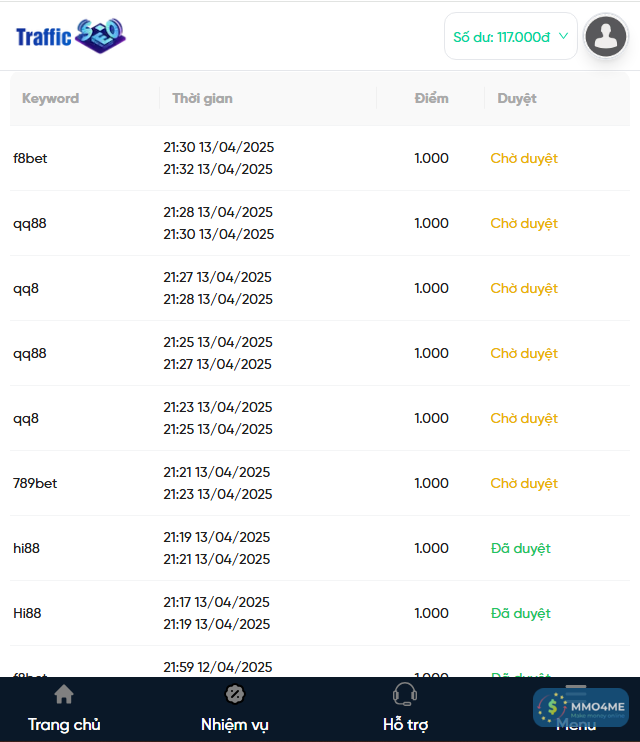Open the Trang chủ tab

point(64,724)
